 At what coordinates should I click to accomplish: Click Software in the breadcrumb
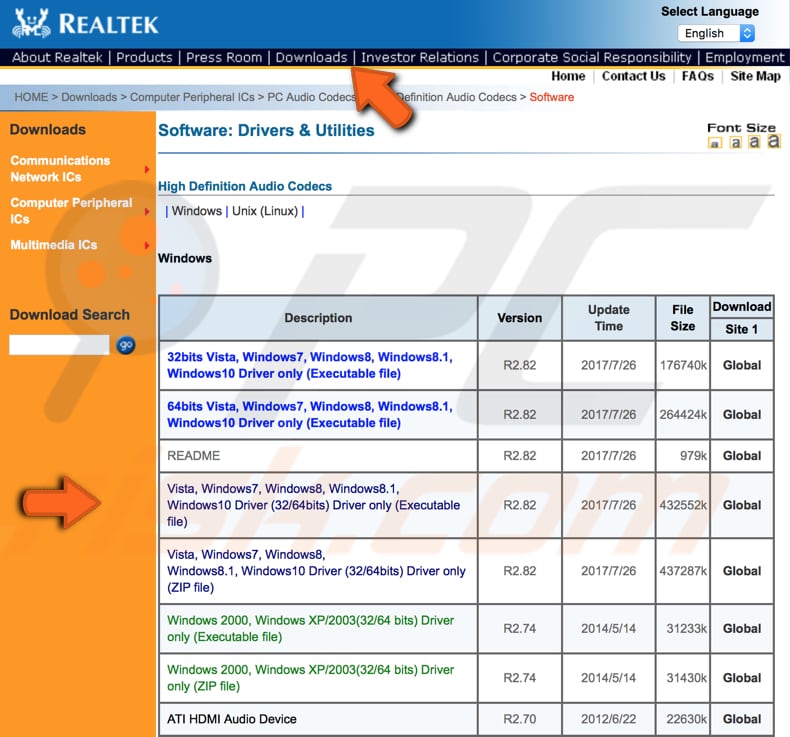coord(551,97)
